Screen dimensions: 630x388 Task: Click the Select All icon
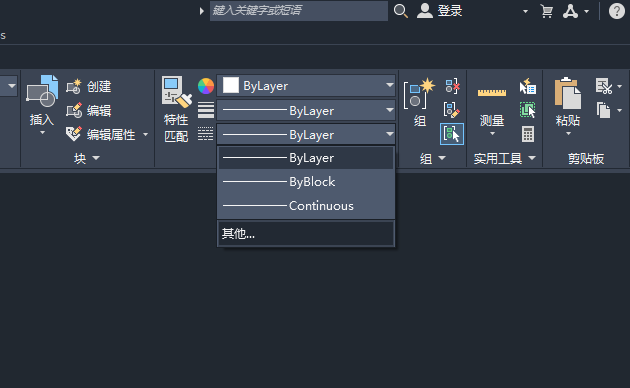pyautogui.click(x=528, y=110)
